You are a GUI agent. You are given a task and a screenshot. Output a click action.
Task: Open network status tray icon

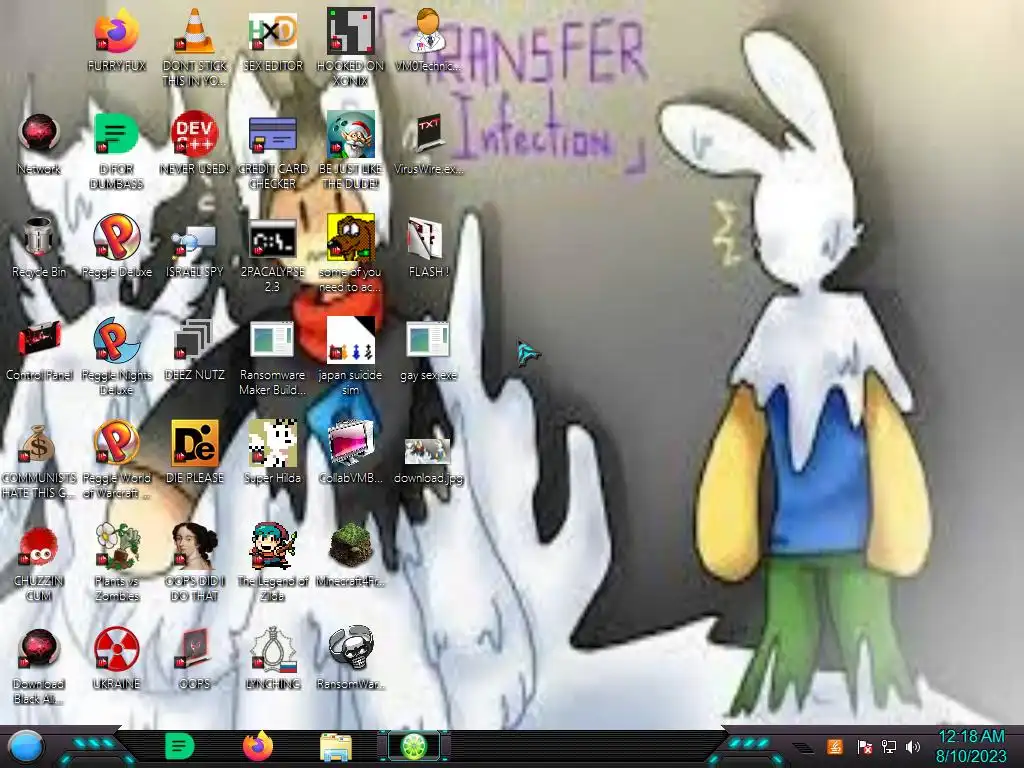(x=888, y=746)
